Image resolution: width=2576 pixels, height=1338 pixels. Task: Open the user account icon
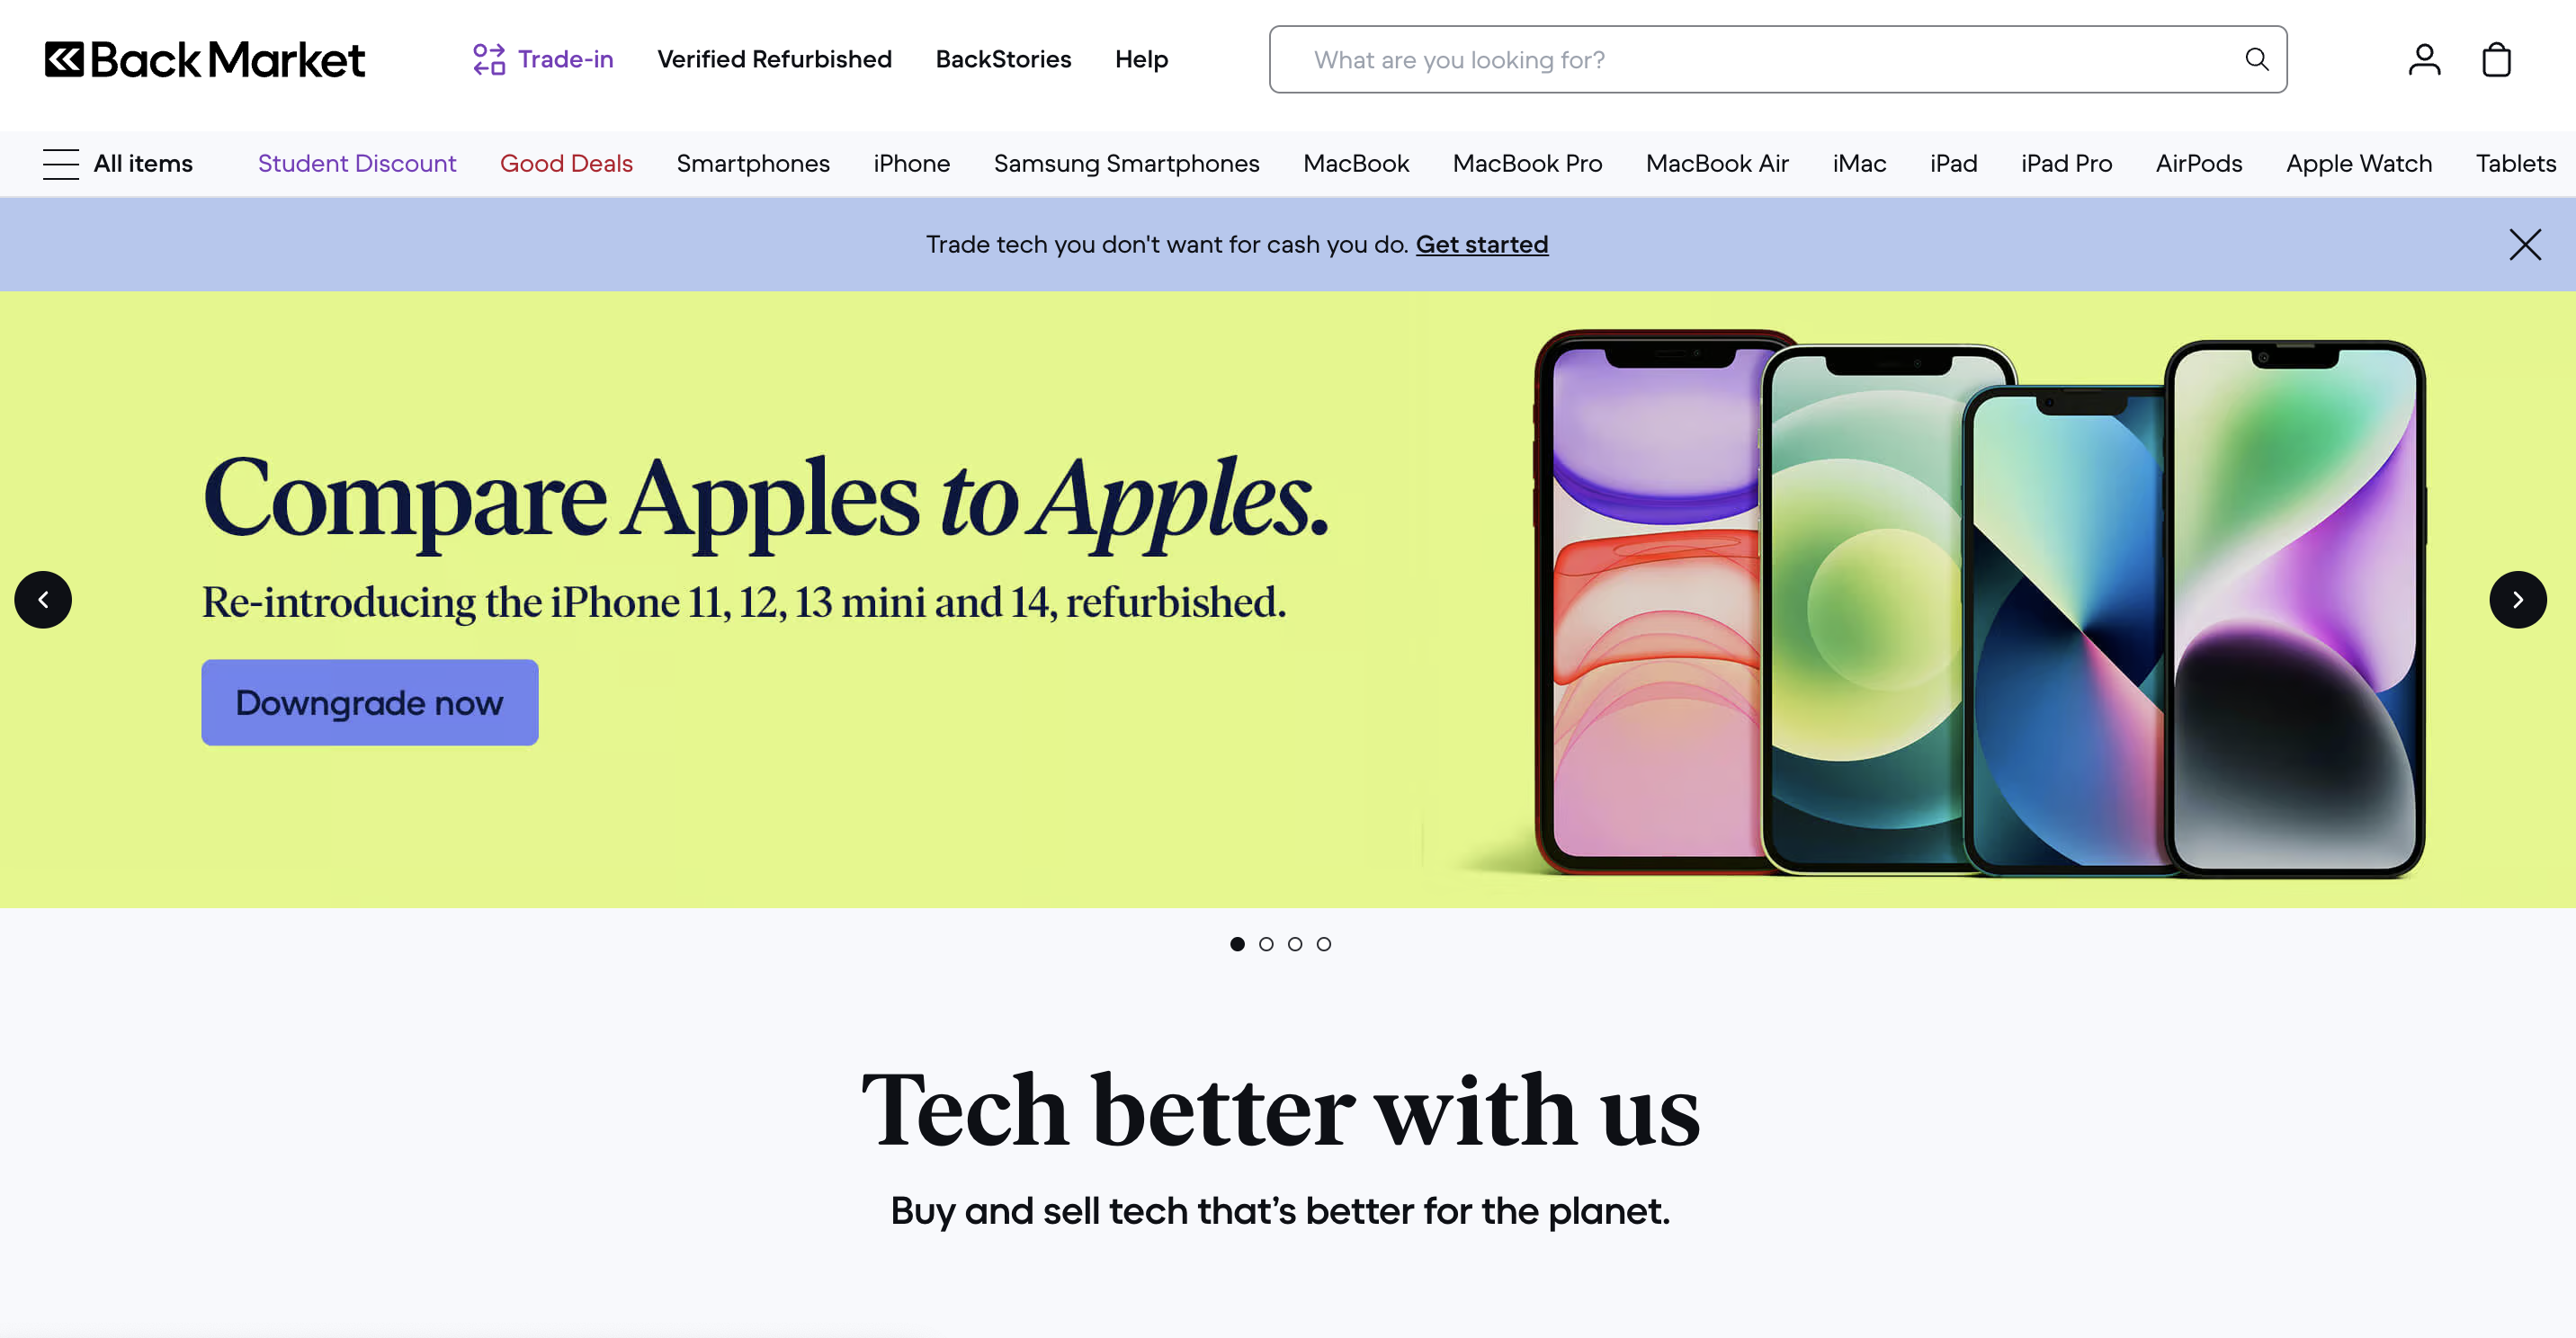click(2421, 58)
